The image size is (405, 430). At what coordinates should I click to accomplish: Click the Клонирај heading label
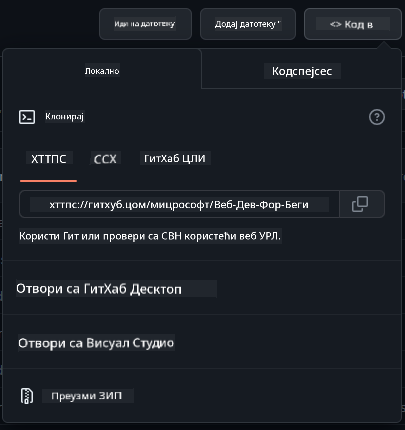(65, 117)
